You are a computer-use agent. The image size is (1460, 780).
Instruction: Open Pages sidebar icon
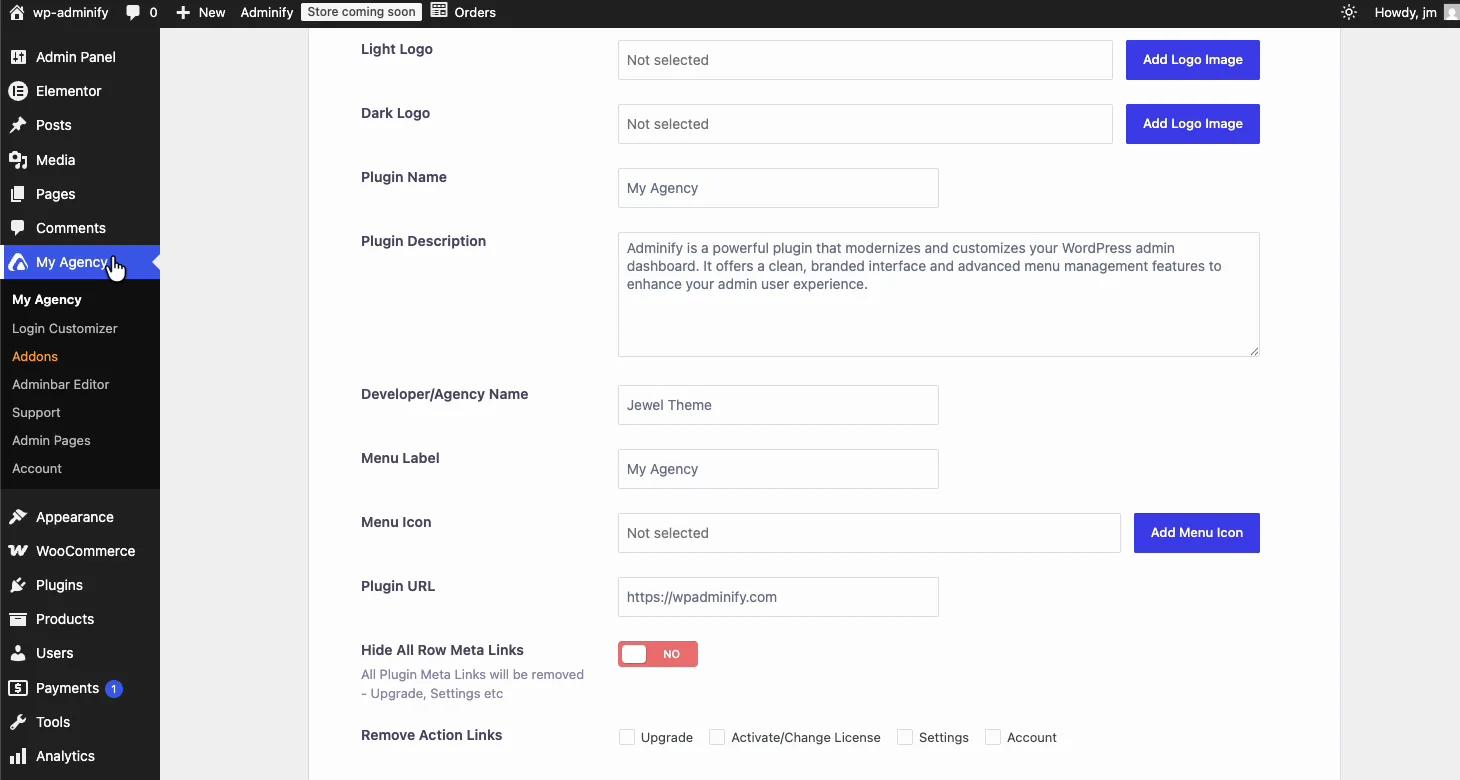click(x=18, y=194)
